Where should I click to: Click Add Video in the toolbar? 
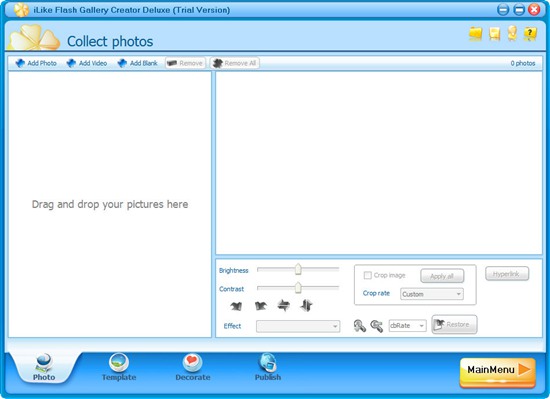pyautogui.click(x=87, y=63)
